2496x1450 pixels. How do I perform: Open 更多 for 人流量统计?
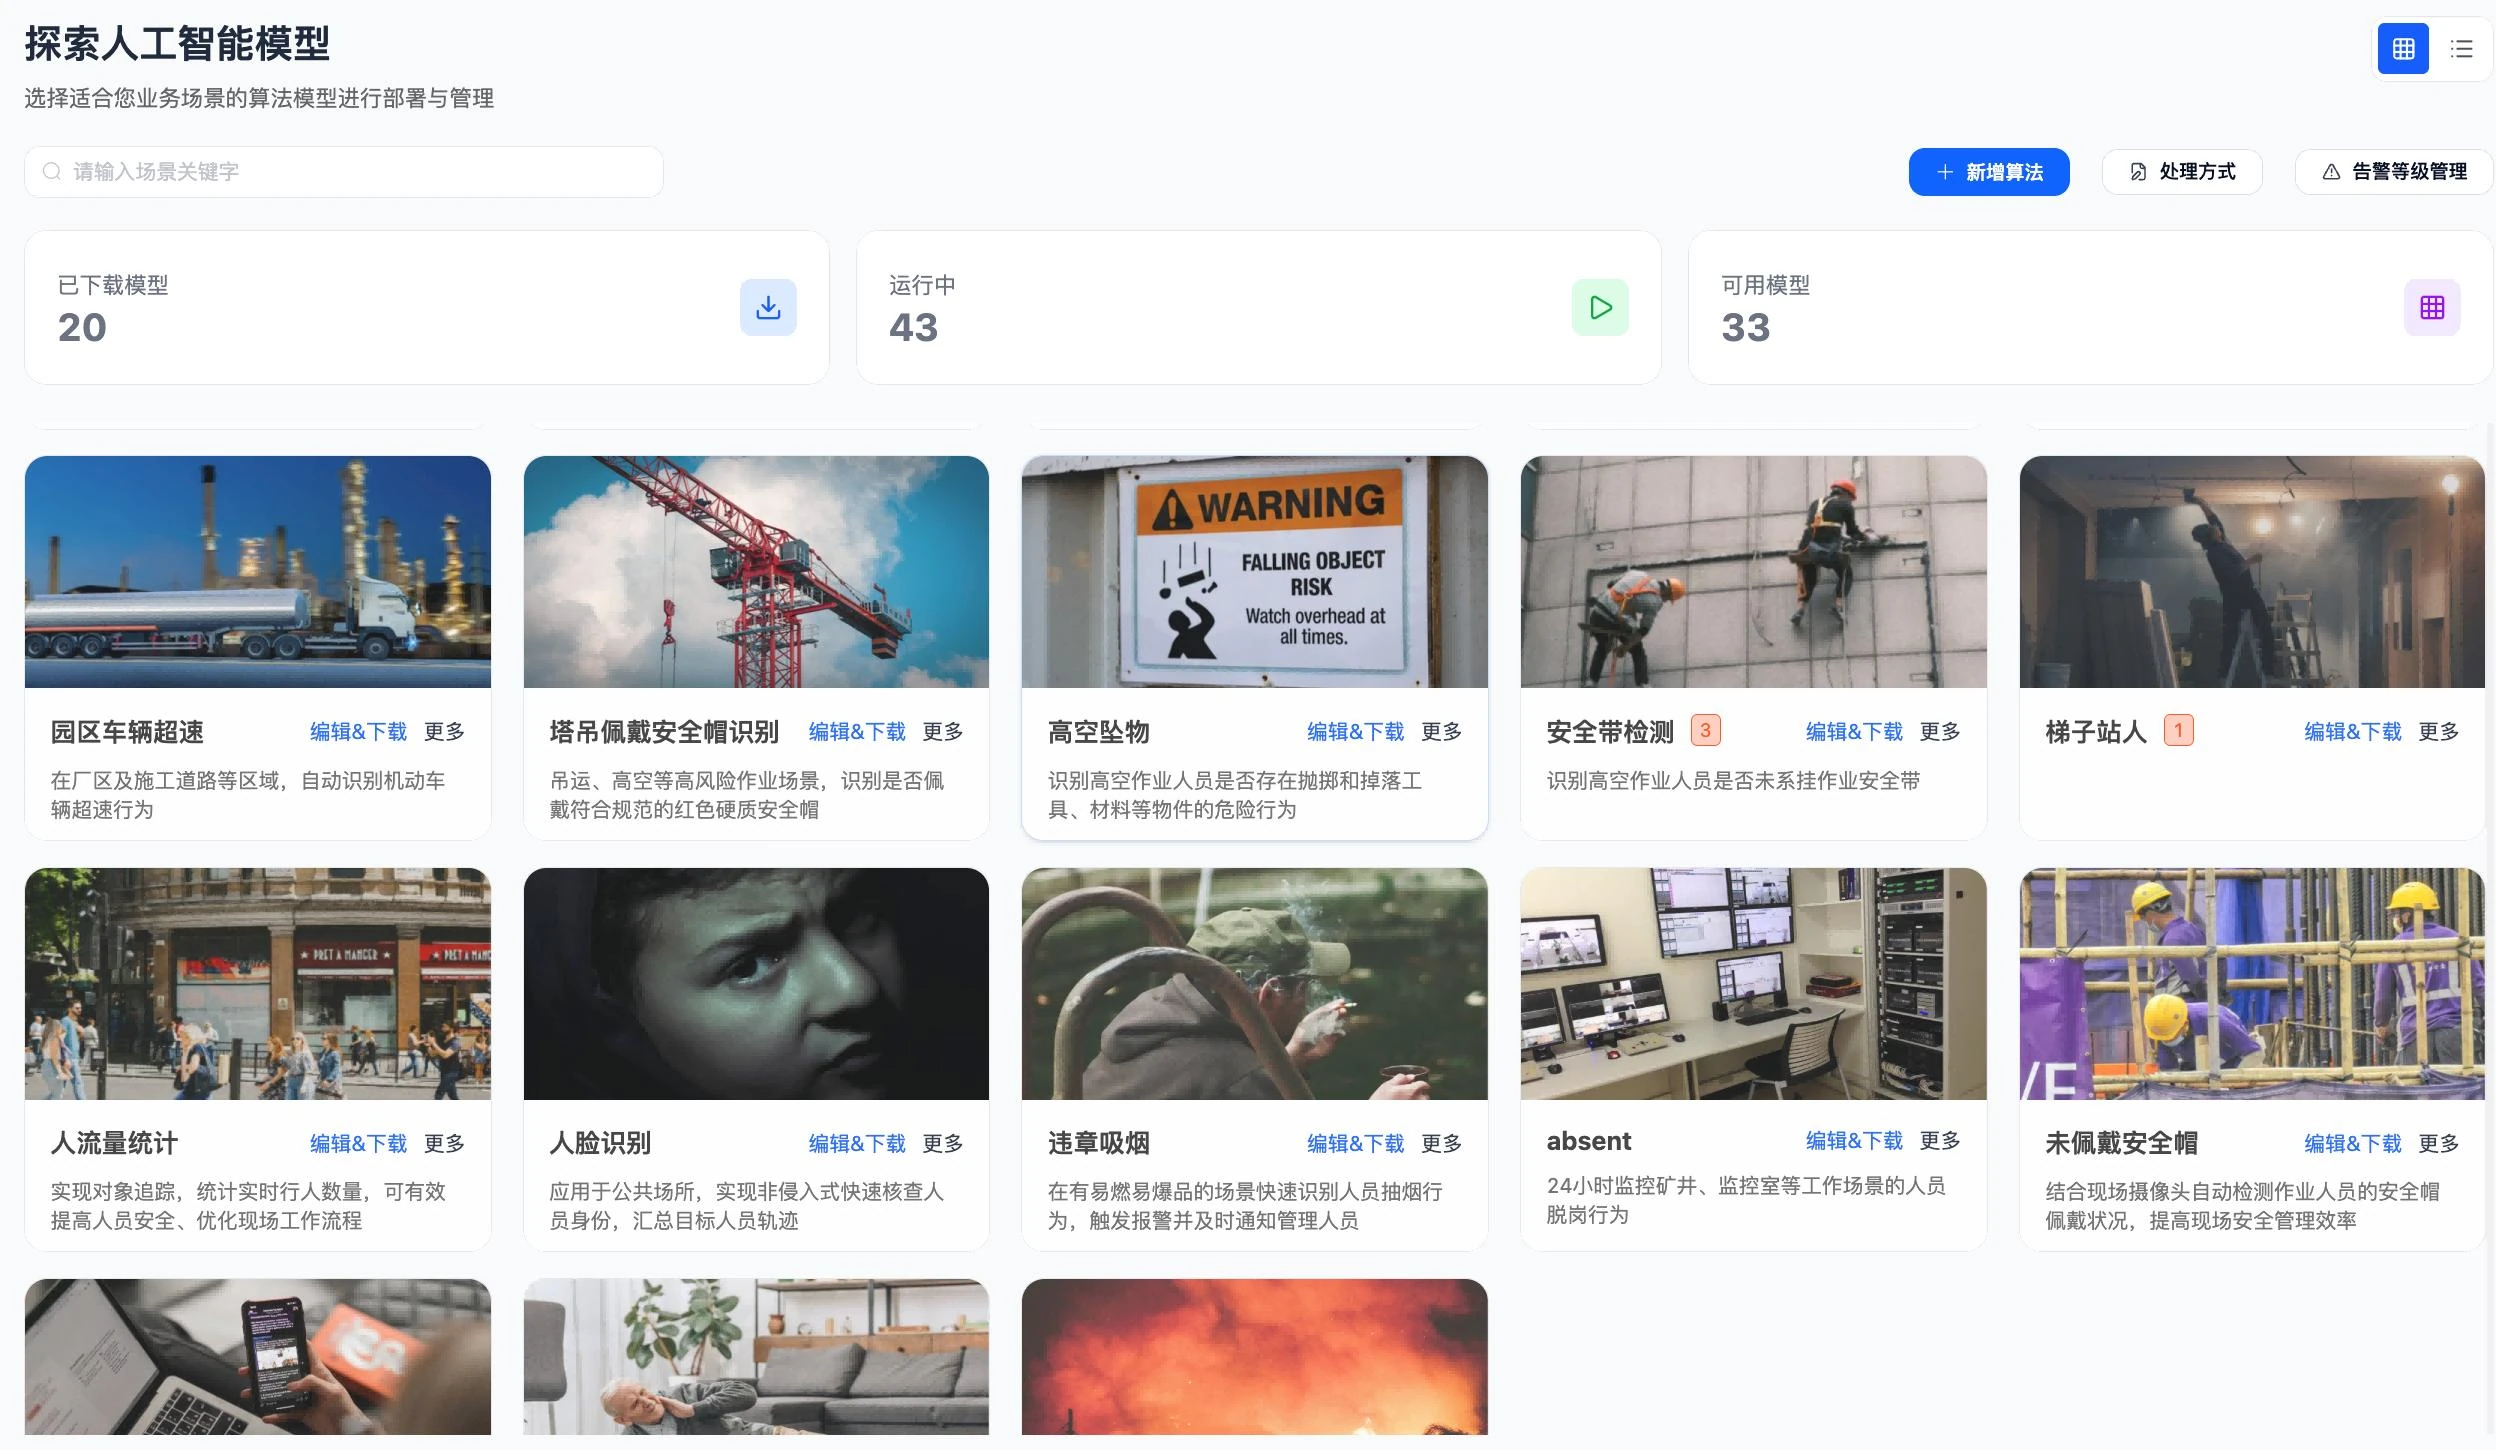(444, 1143)
